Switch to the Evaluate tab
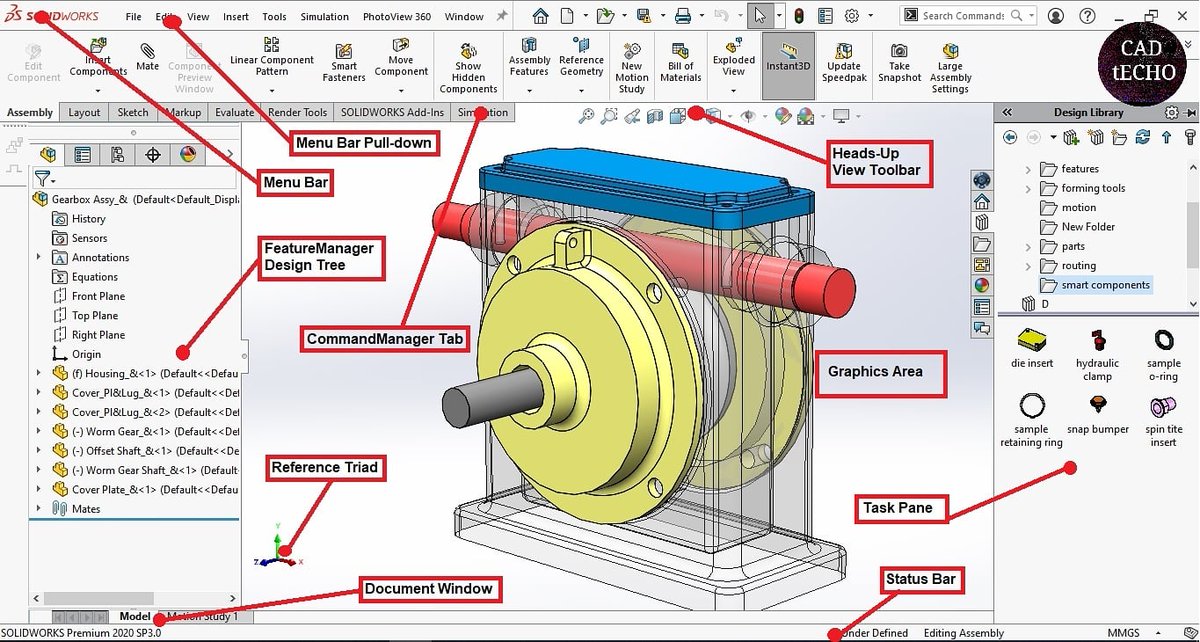 [235, 113]
